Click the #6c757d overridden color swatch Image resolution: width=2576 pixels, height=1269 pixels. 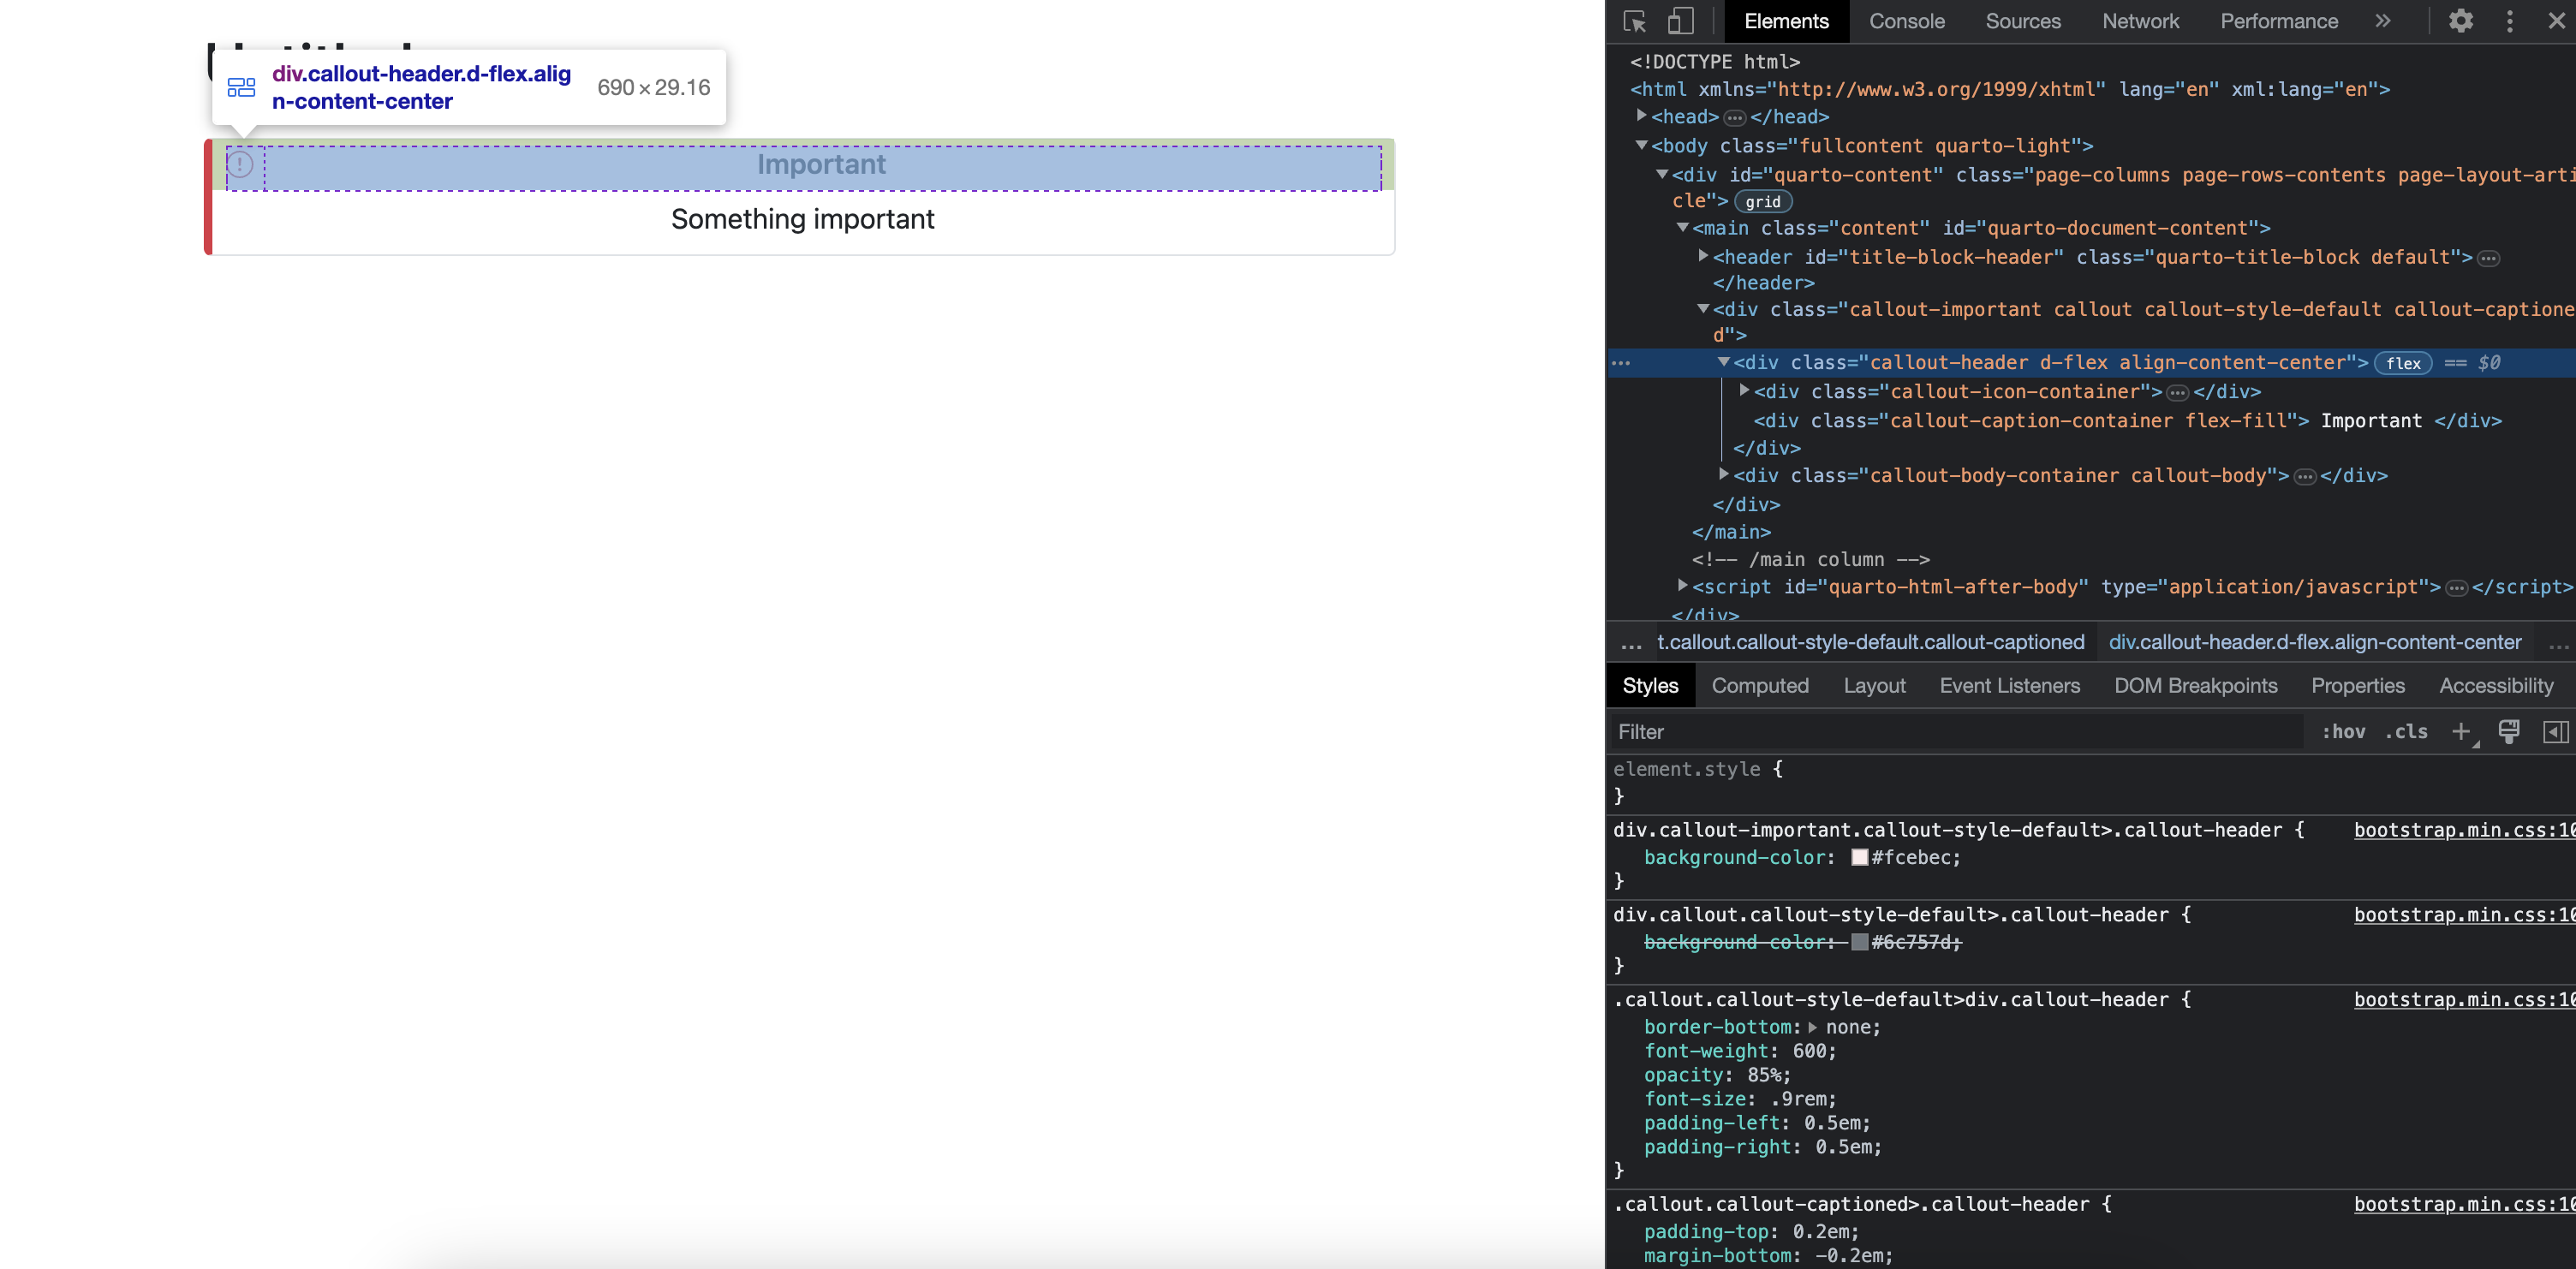[1859, 943]
